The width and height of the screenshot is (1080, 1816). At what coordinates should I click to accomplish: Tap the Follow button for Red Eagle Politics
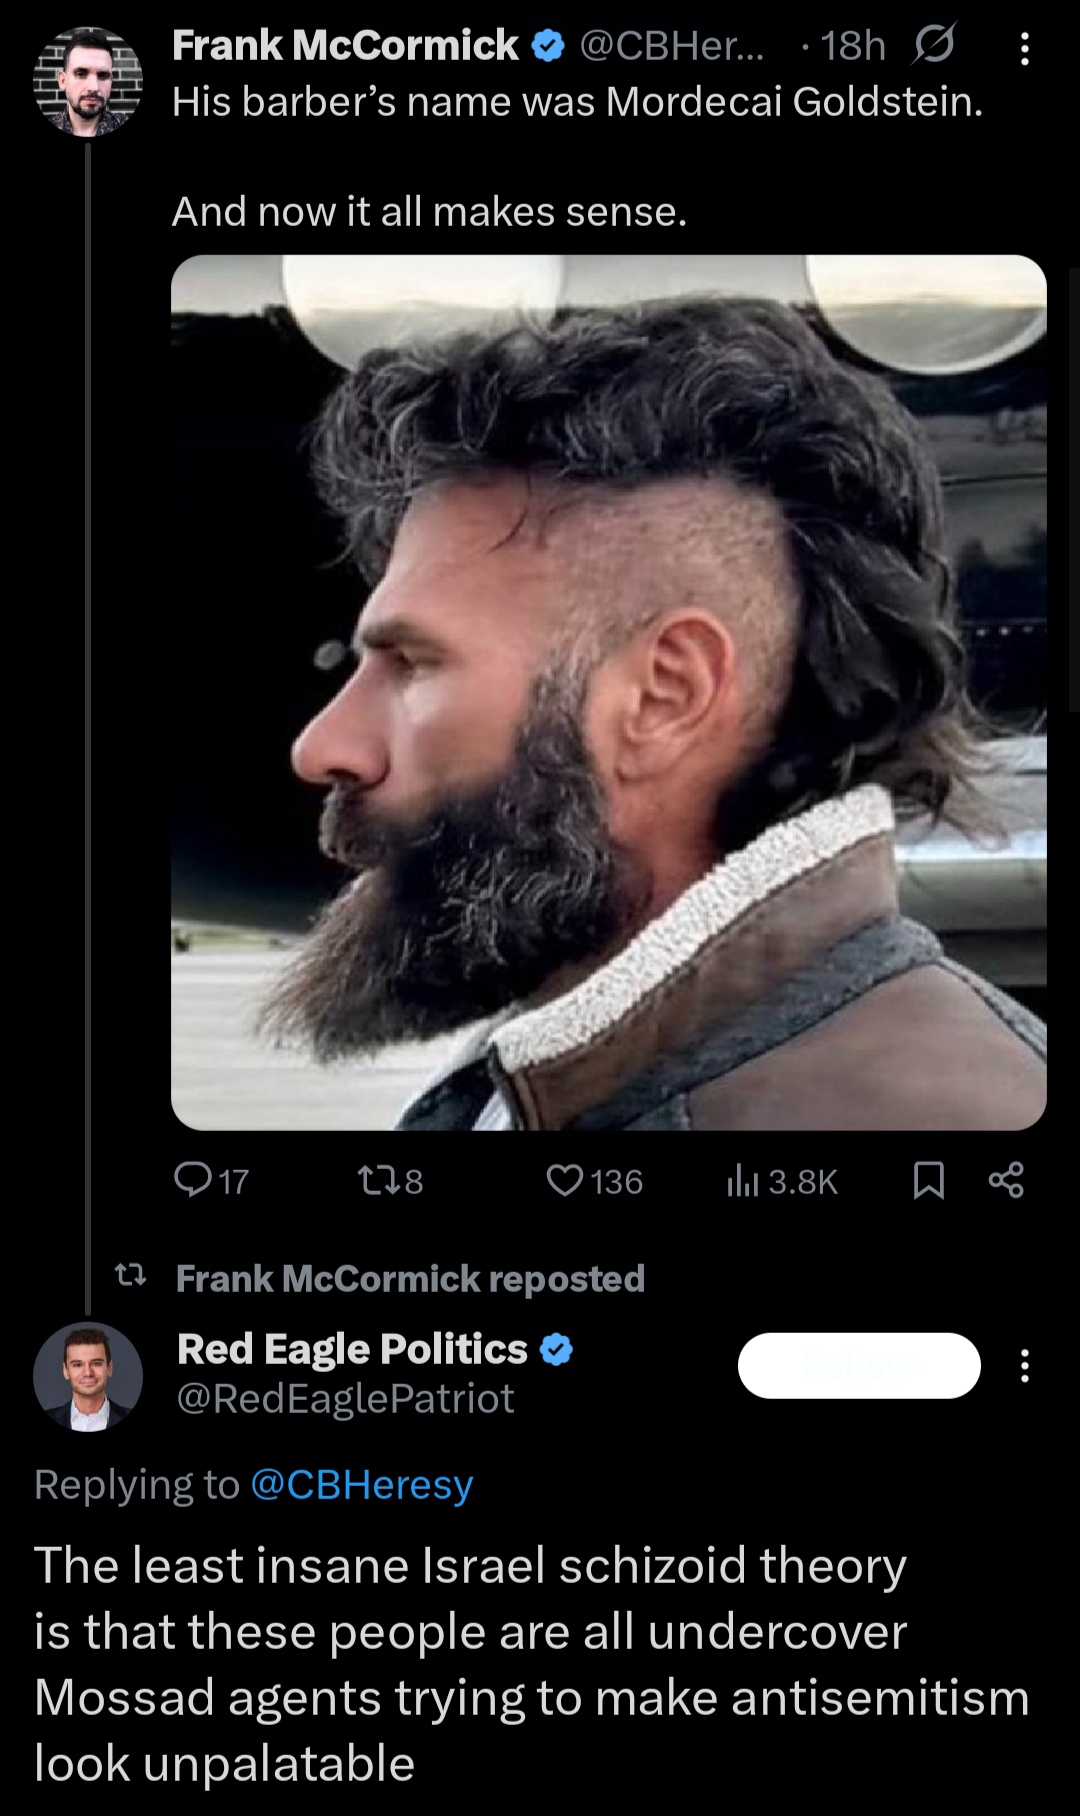859,1366
